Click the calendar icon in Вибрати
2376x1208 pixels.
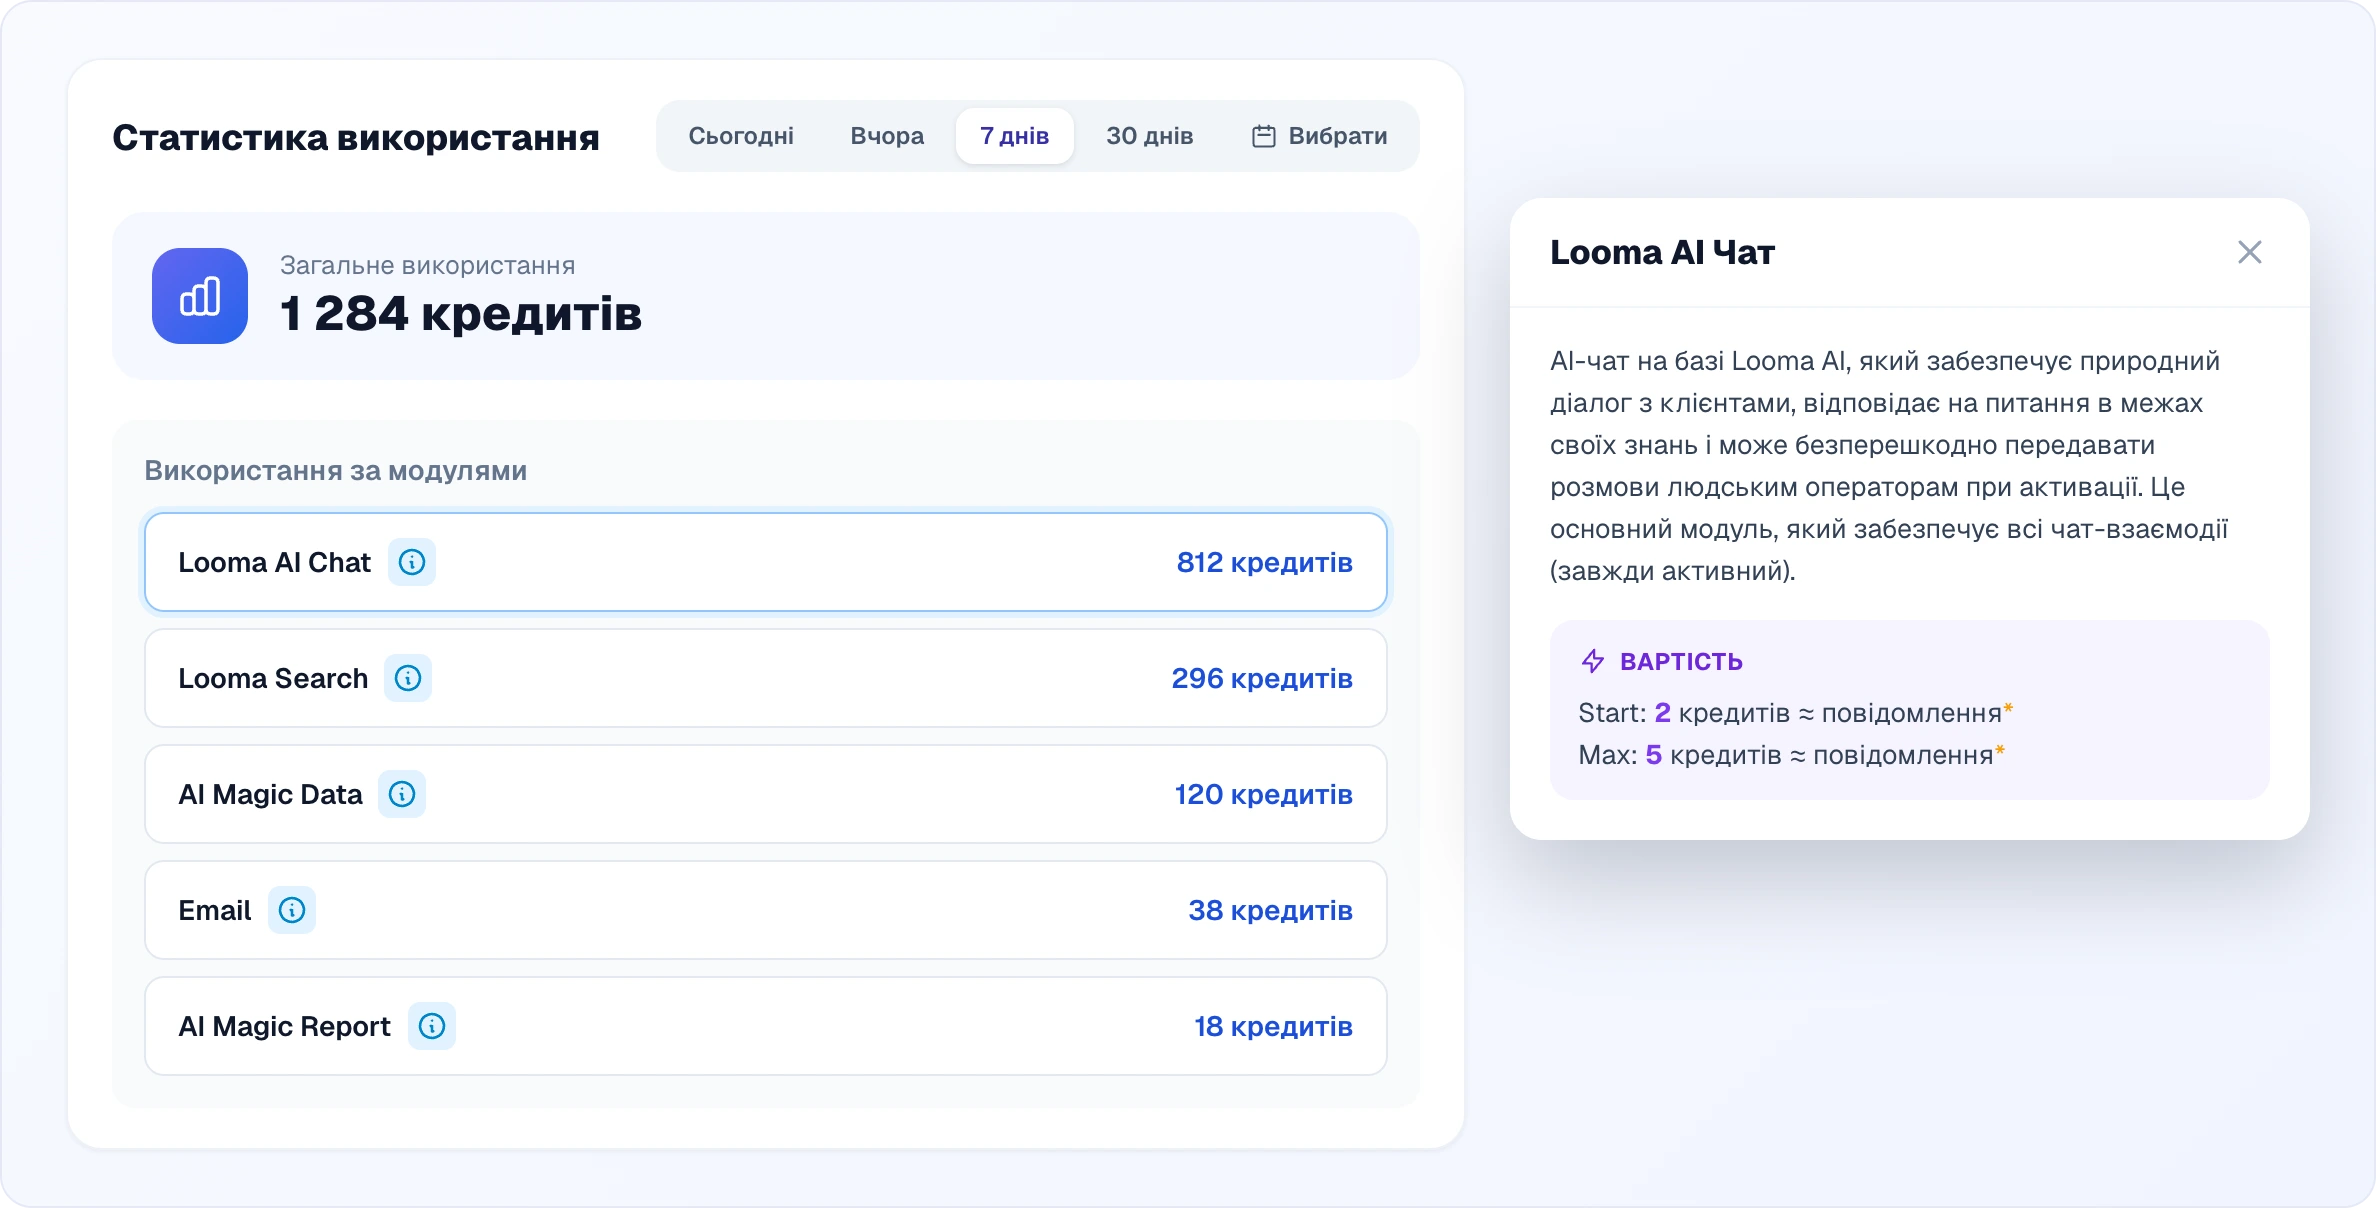(1264, 136)
